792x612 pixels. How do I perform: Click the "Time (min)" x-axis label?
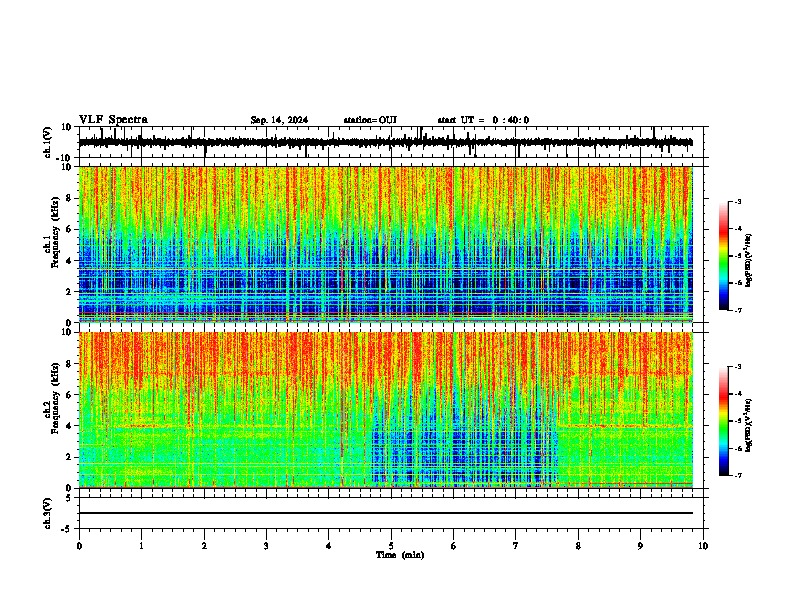tap(400, 555)
